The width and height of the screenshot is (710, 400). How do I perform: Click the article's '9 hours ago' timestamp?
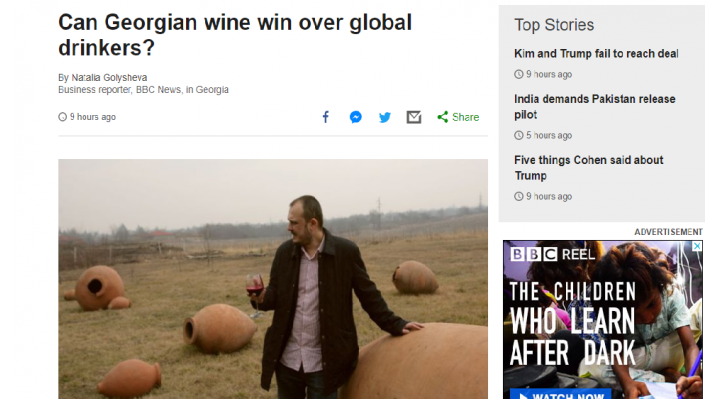tap(92, 117)
